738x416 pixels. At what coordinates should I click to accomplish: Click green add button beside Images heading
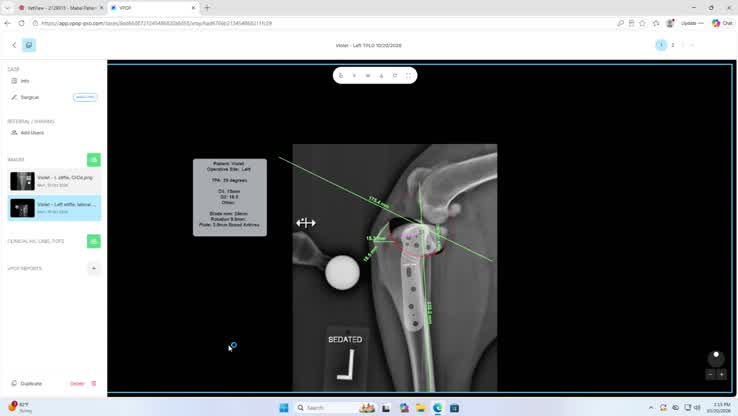pyautogui.click(x=94, y=160)
